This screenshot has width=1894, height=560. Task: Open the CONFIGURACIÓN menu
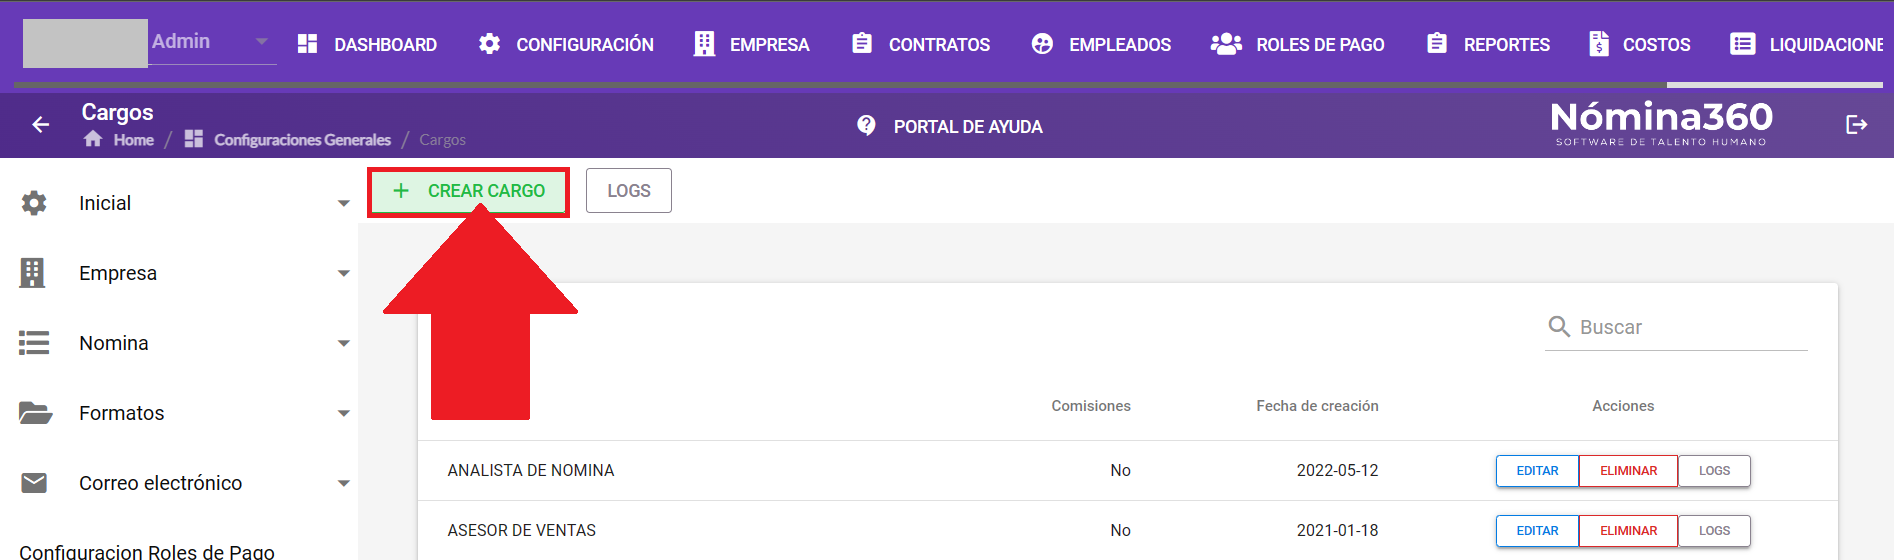[x=566, y=45]
